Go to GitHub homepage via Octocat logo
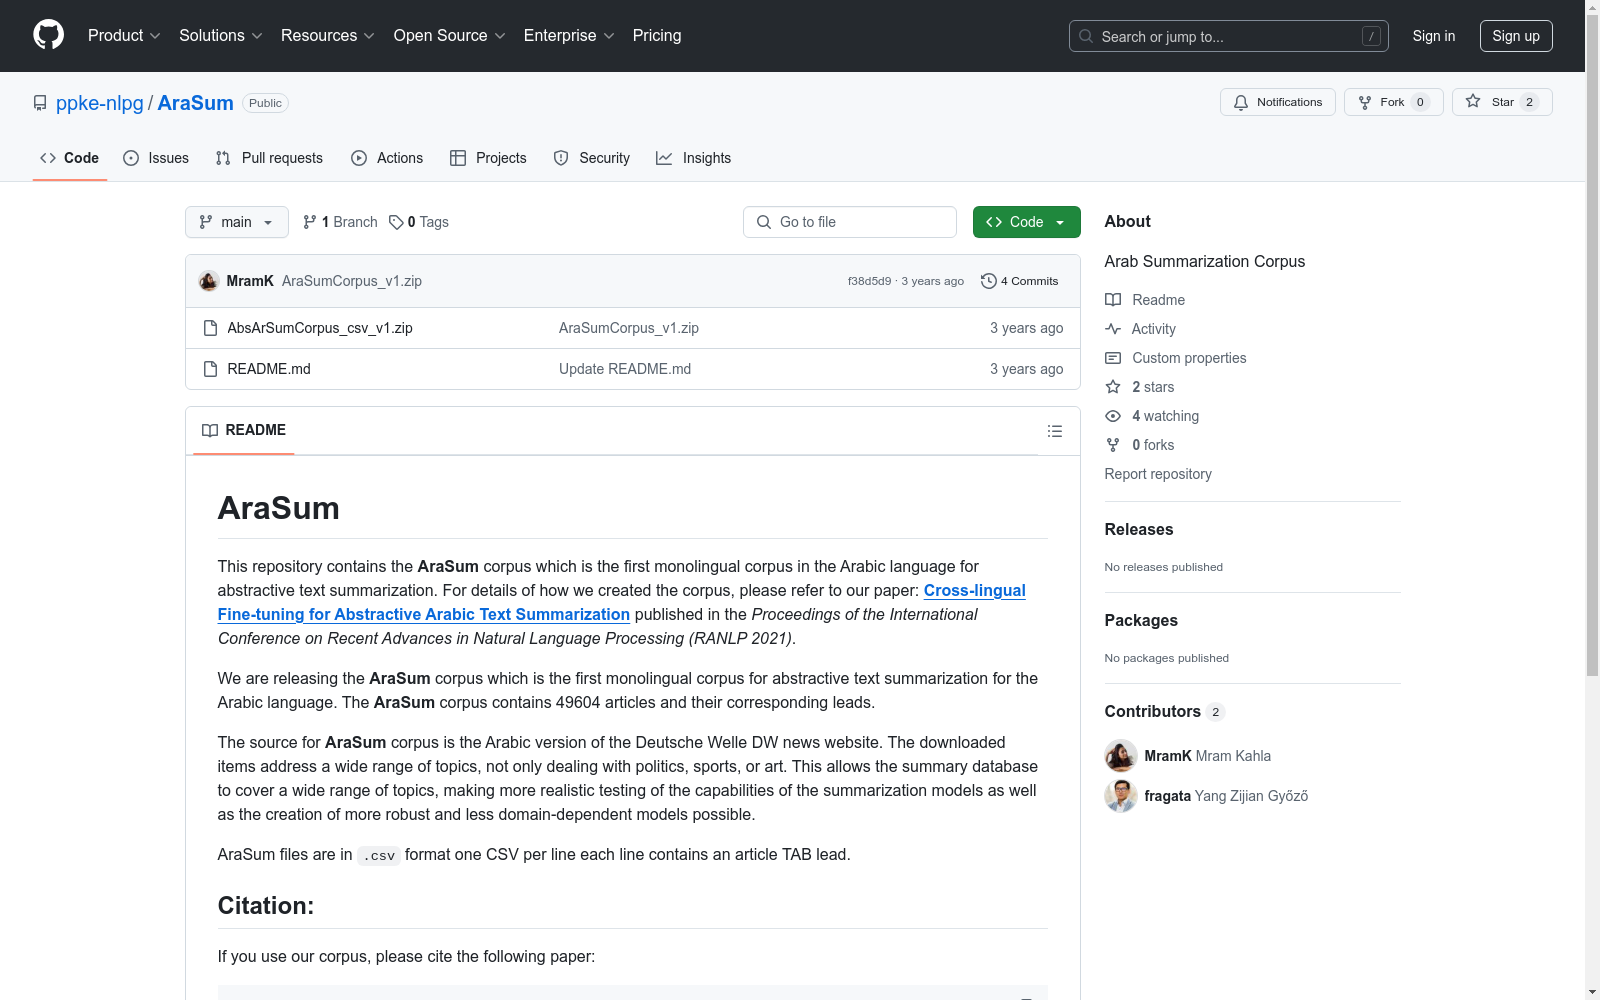This screenshot has height=1000, width=1600. (x=48, y=35)
